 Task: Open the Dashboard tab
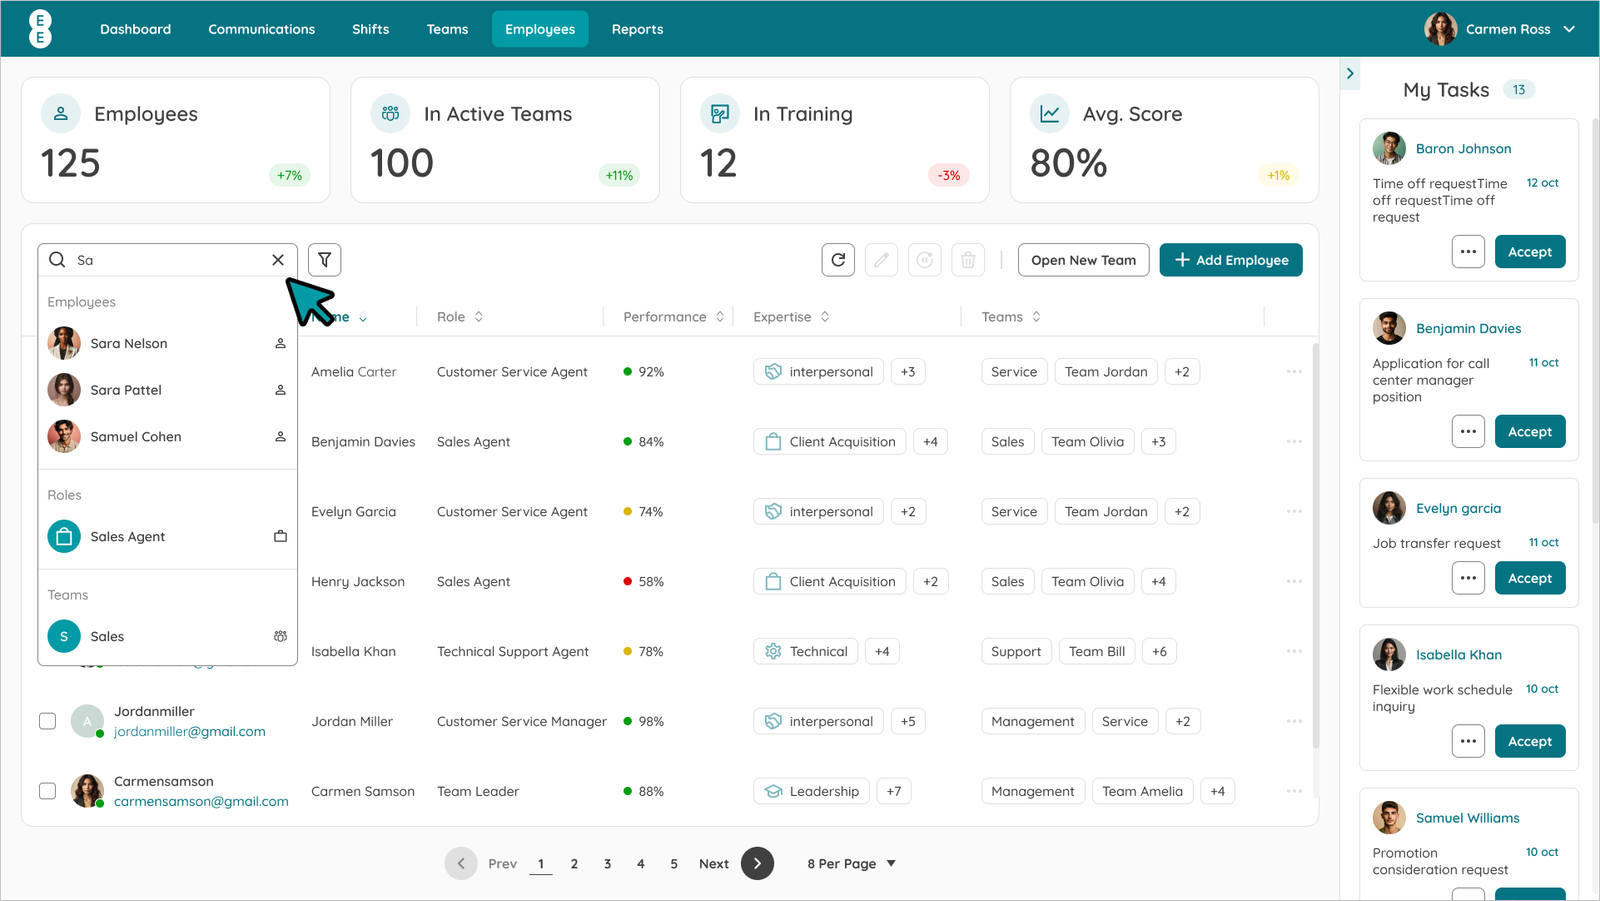pos(135,29)
